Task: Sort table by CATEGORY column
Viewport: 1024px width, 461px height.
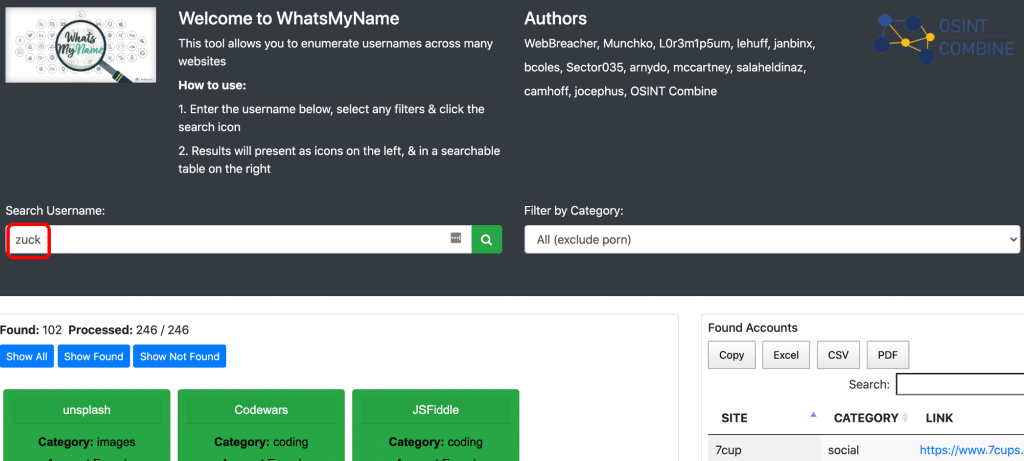Action: pos(872,418)
